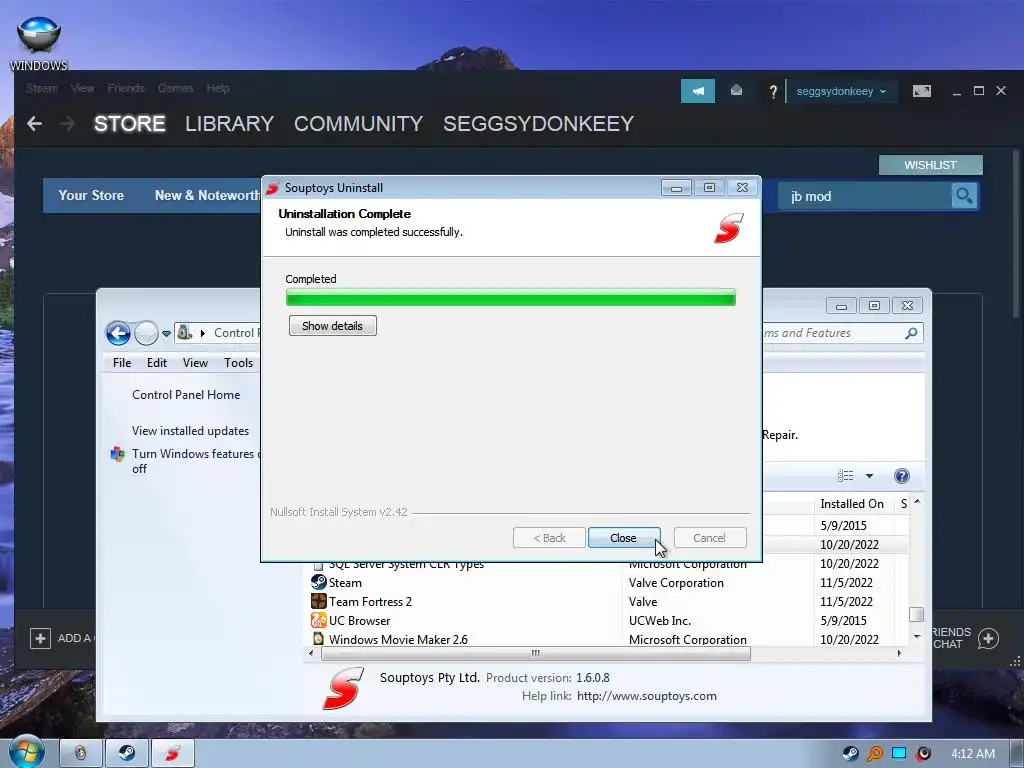The height and width of the screenshot is (768, 1024).
Task: Expand the view options dropdown arrow
Action: 869,476
